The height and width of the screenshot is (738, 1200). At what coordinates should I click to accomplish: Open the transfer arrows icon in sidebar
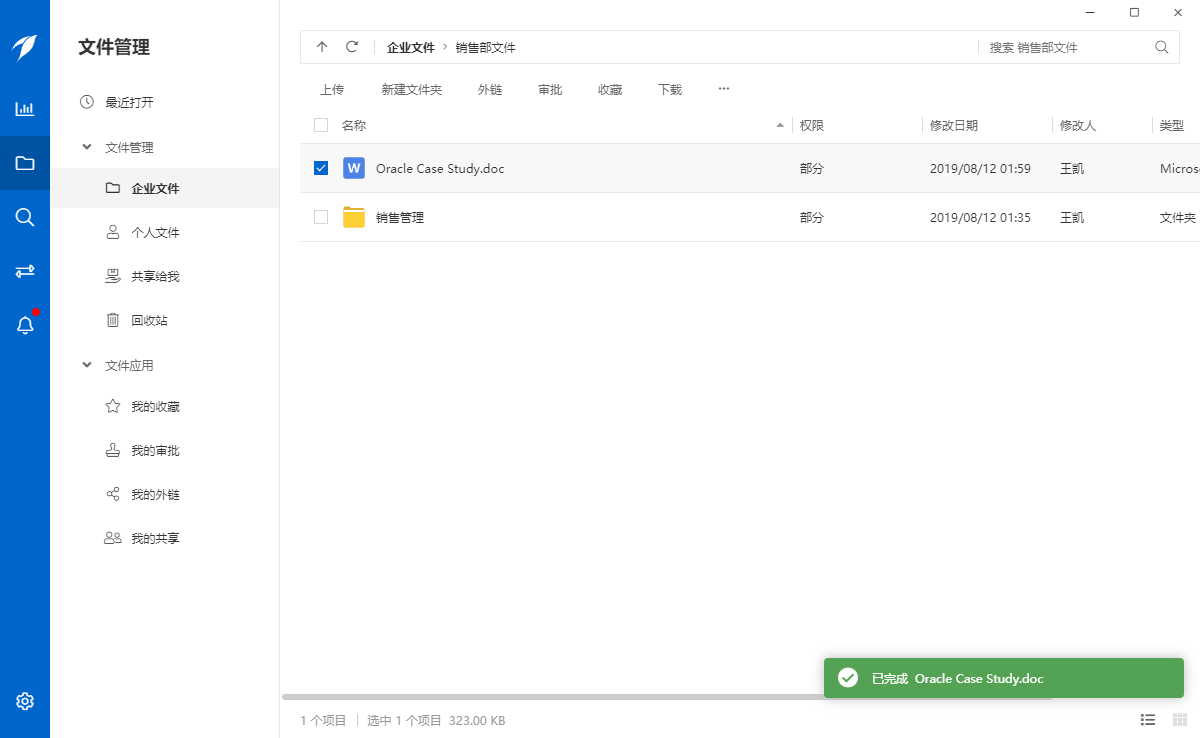[25, 271]
